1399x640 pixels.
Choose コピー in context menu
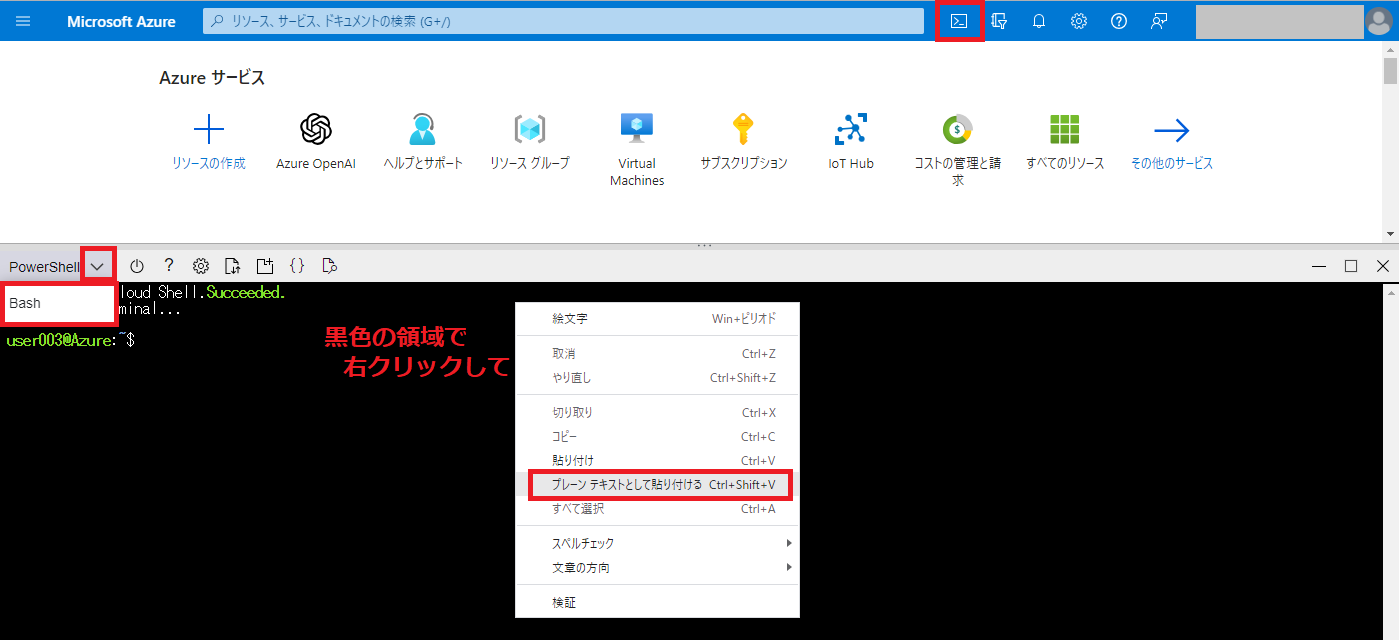[657, 437]
